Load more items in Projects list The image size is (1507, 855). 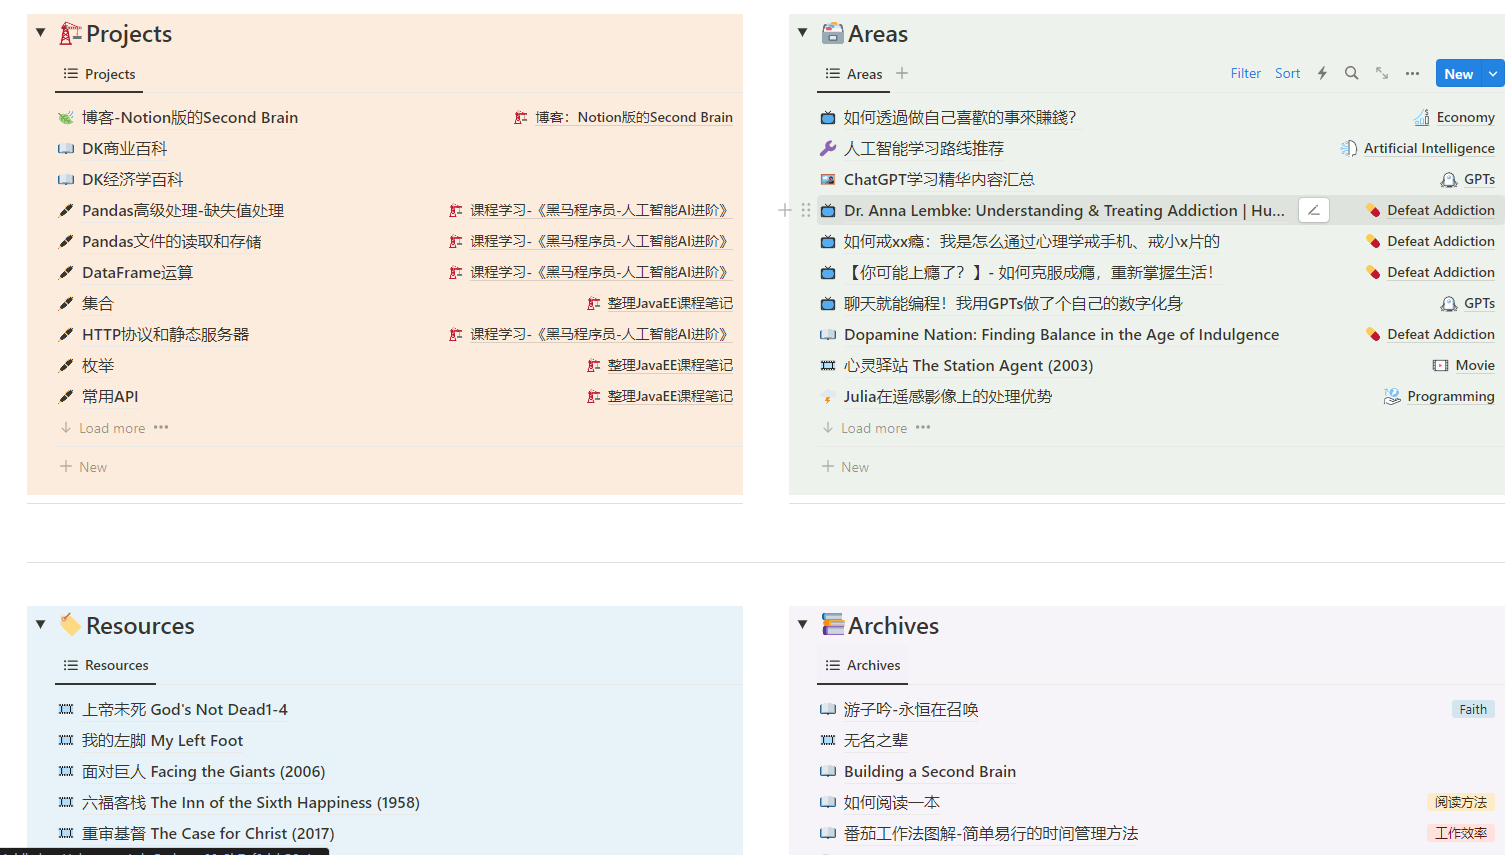pyautogui.click(x=111, y=428)
